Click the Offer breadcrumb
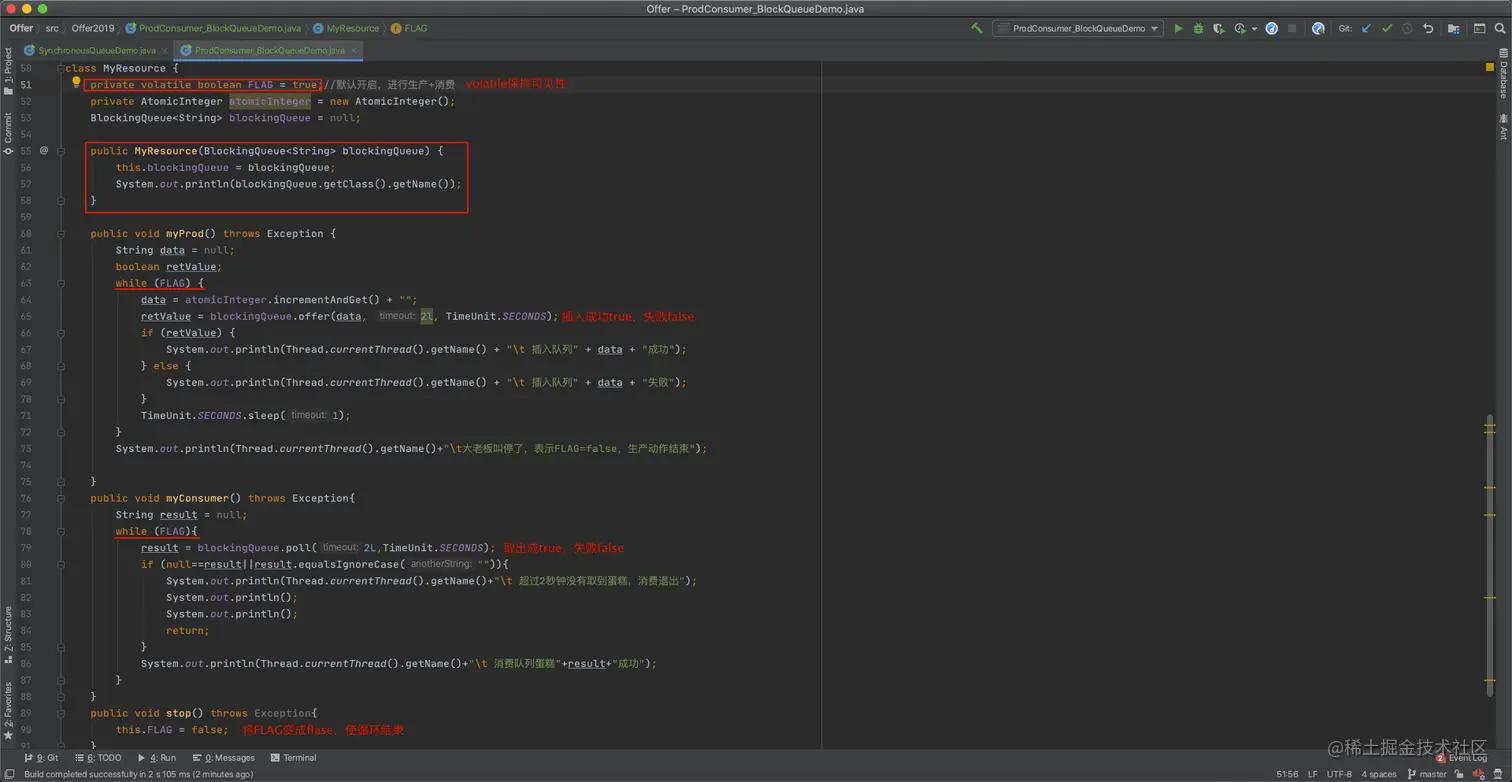The height and width of the screenshot is (782, 1512). 21,28
